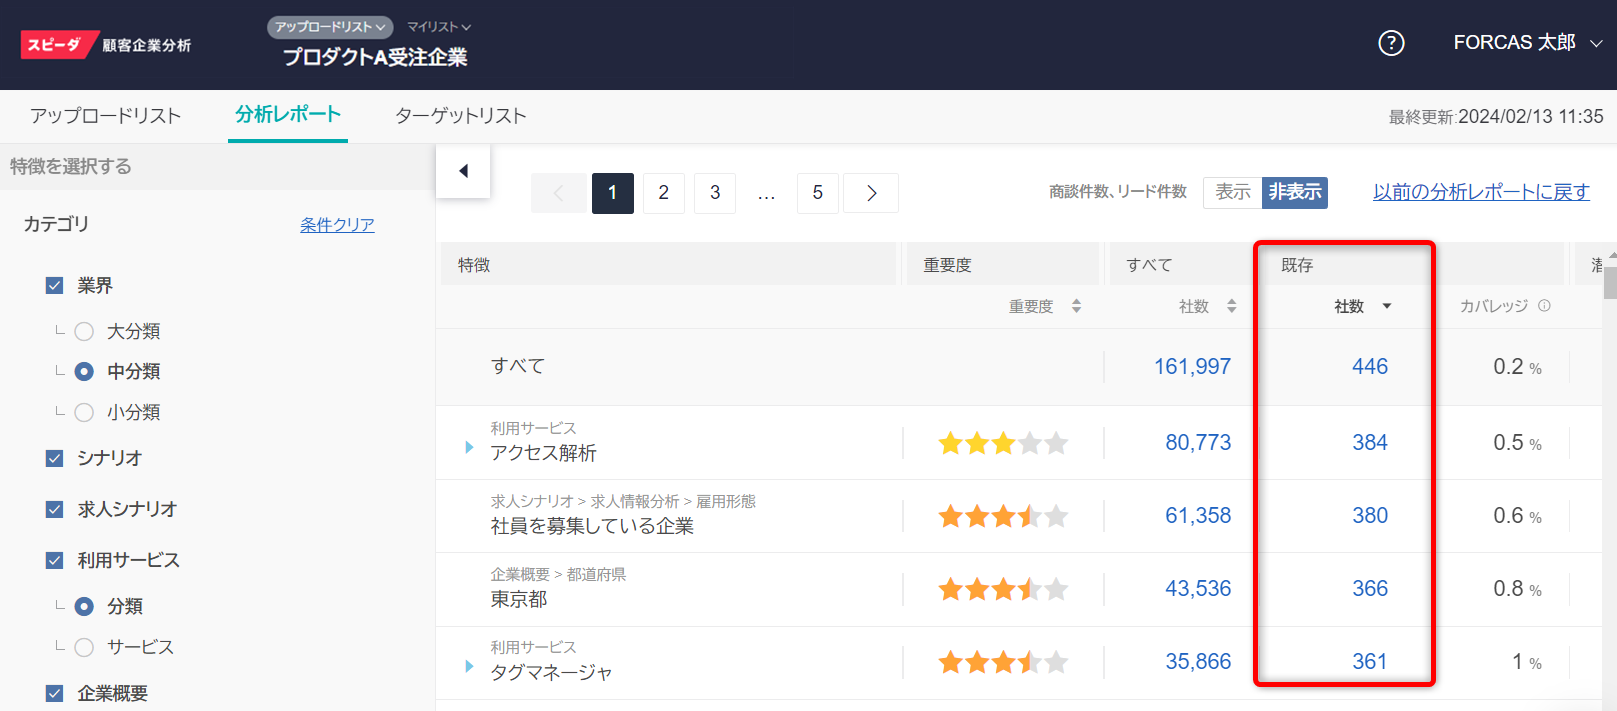Screen dimensions: 1617x711
Task: Click the help question mark icon
Action: [1391, 43]
